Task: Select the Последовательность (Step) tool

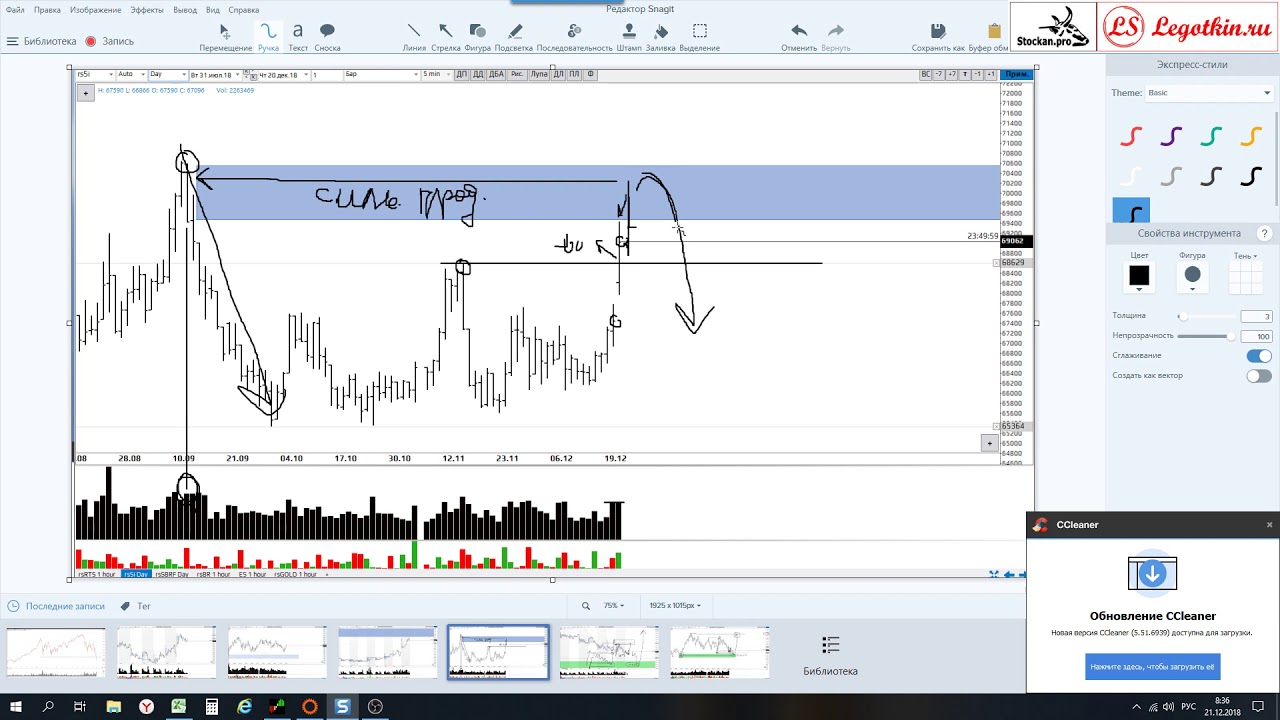Action: click(574, 37)
